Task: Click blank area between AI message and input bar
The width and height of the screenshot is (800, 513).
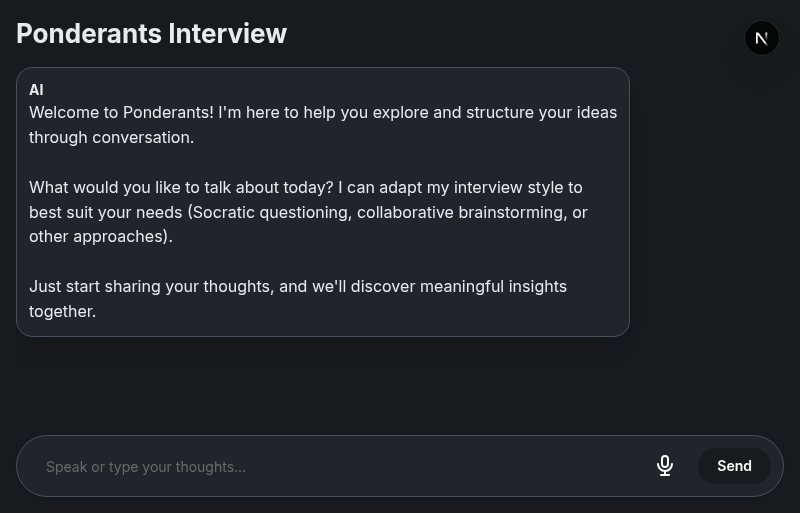Action: point(400,385)
